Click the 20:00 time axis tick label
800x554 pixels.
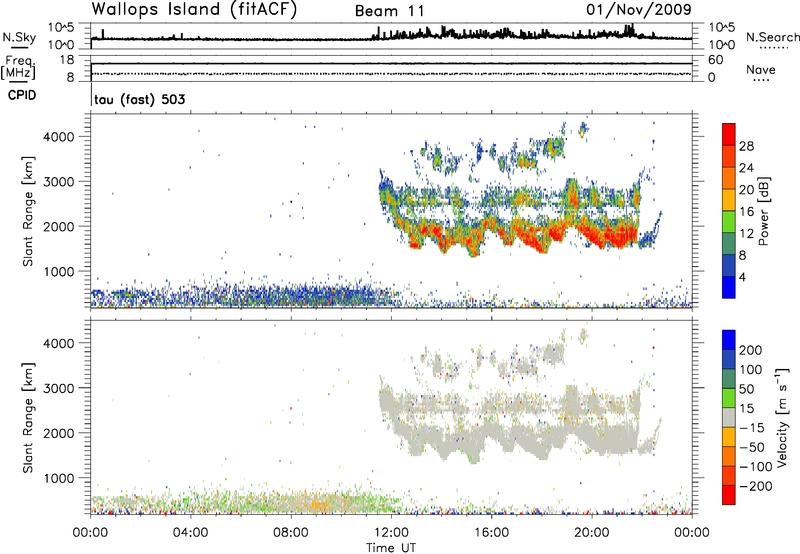[x=592, y=533]
